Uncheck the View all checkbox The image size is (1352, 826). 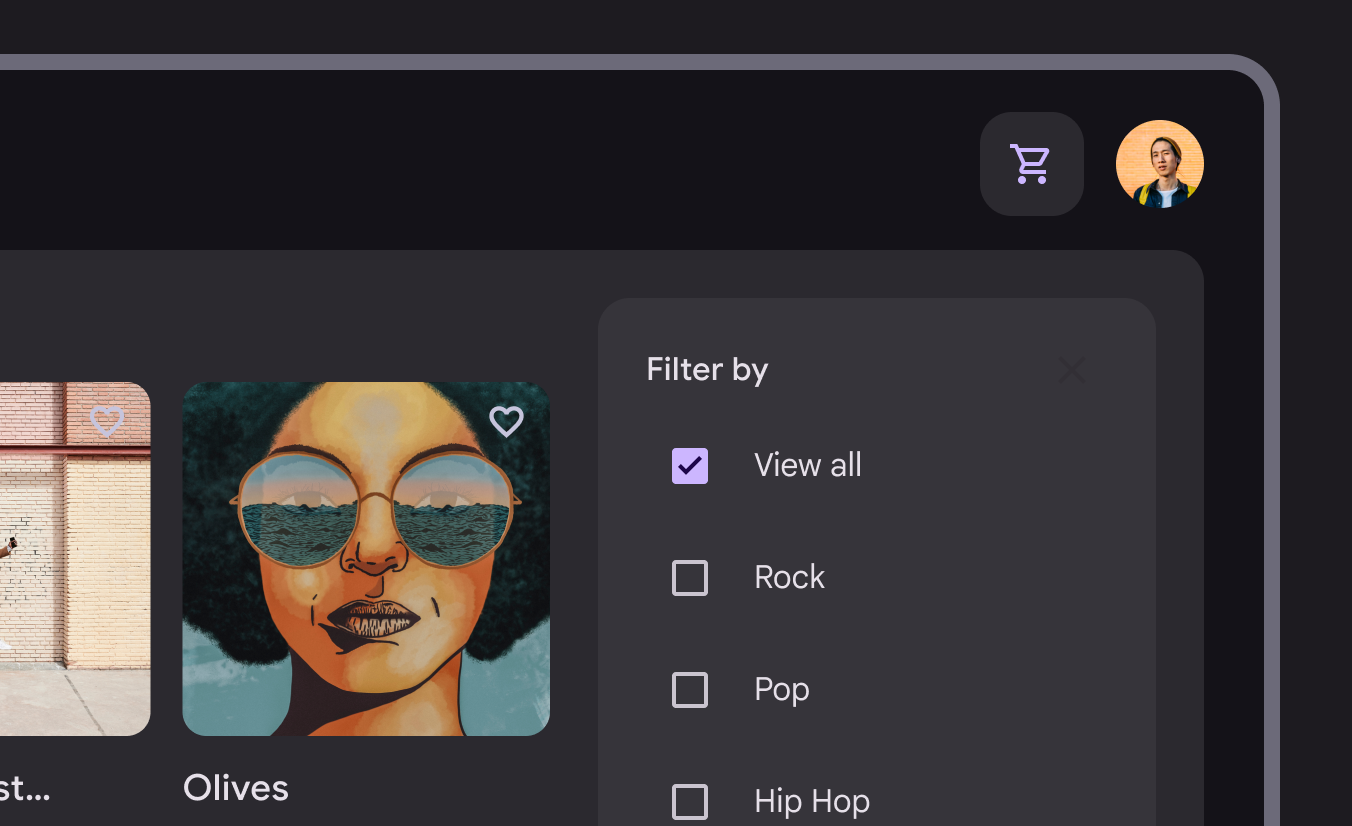[x=690, y=466]
